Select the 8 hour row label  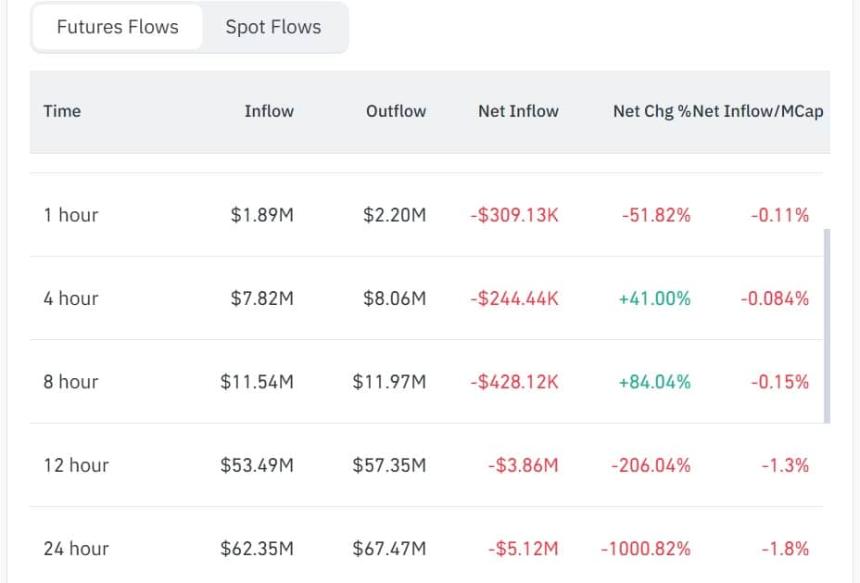[x=71, y=382]
